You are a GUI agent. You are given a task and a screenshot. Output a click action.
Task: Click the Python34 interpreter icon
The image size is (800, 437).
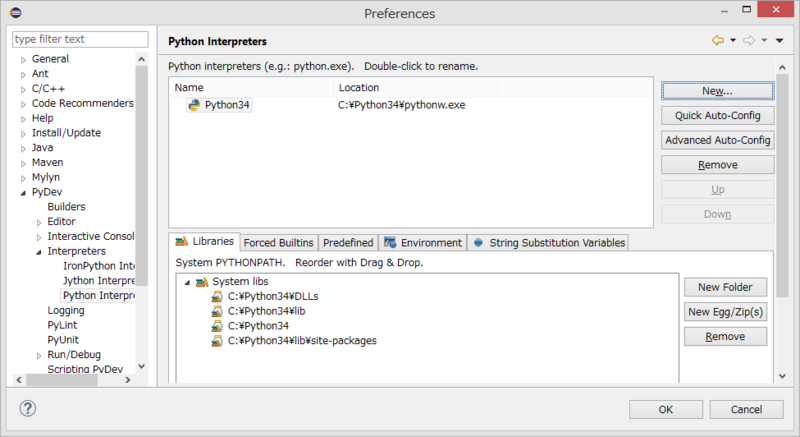[x=194, y=105]
